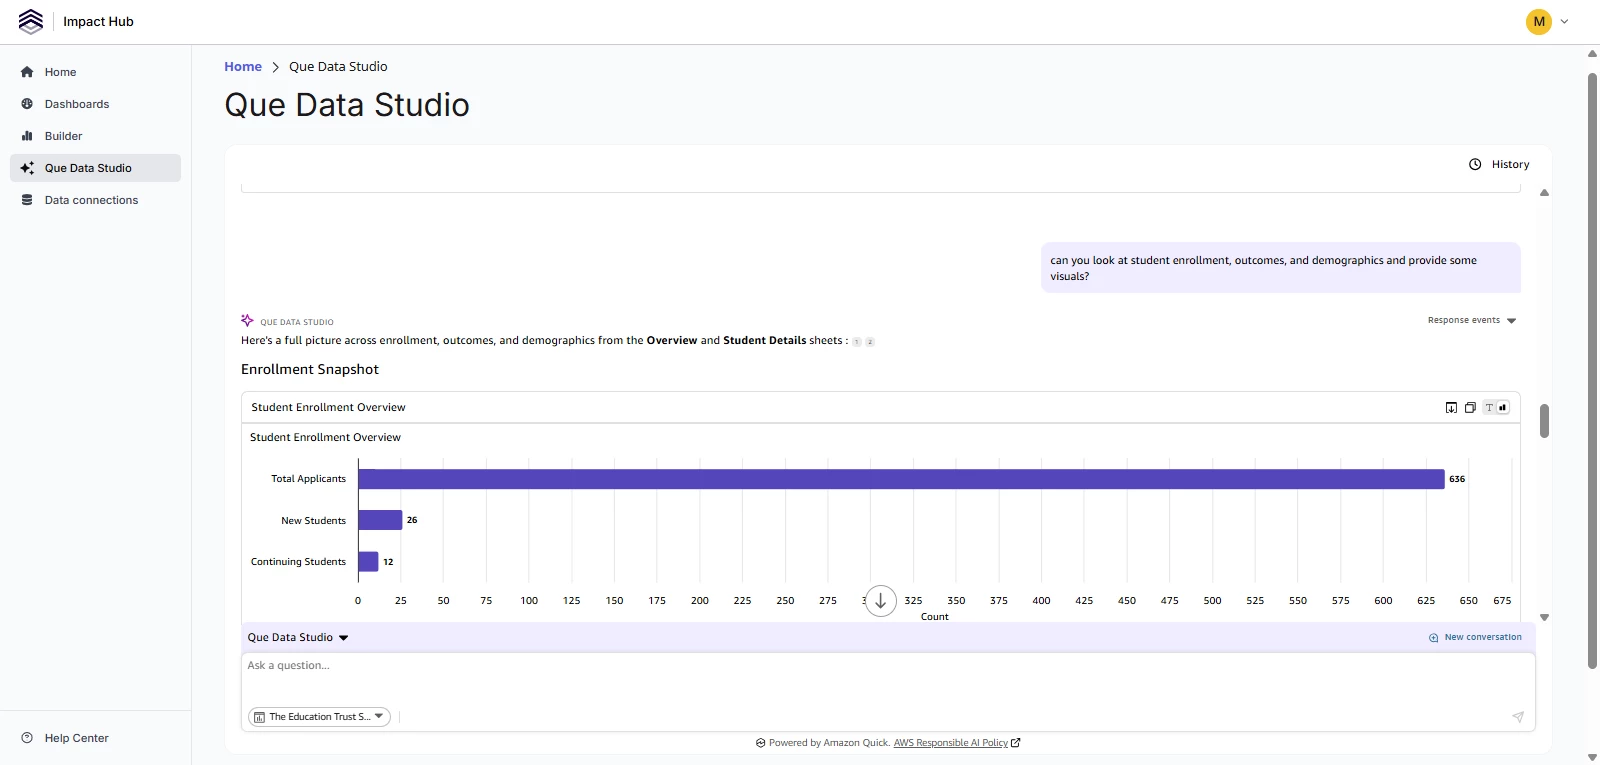Click the scroll-to-bottom arrow button

880,601
